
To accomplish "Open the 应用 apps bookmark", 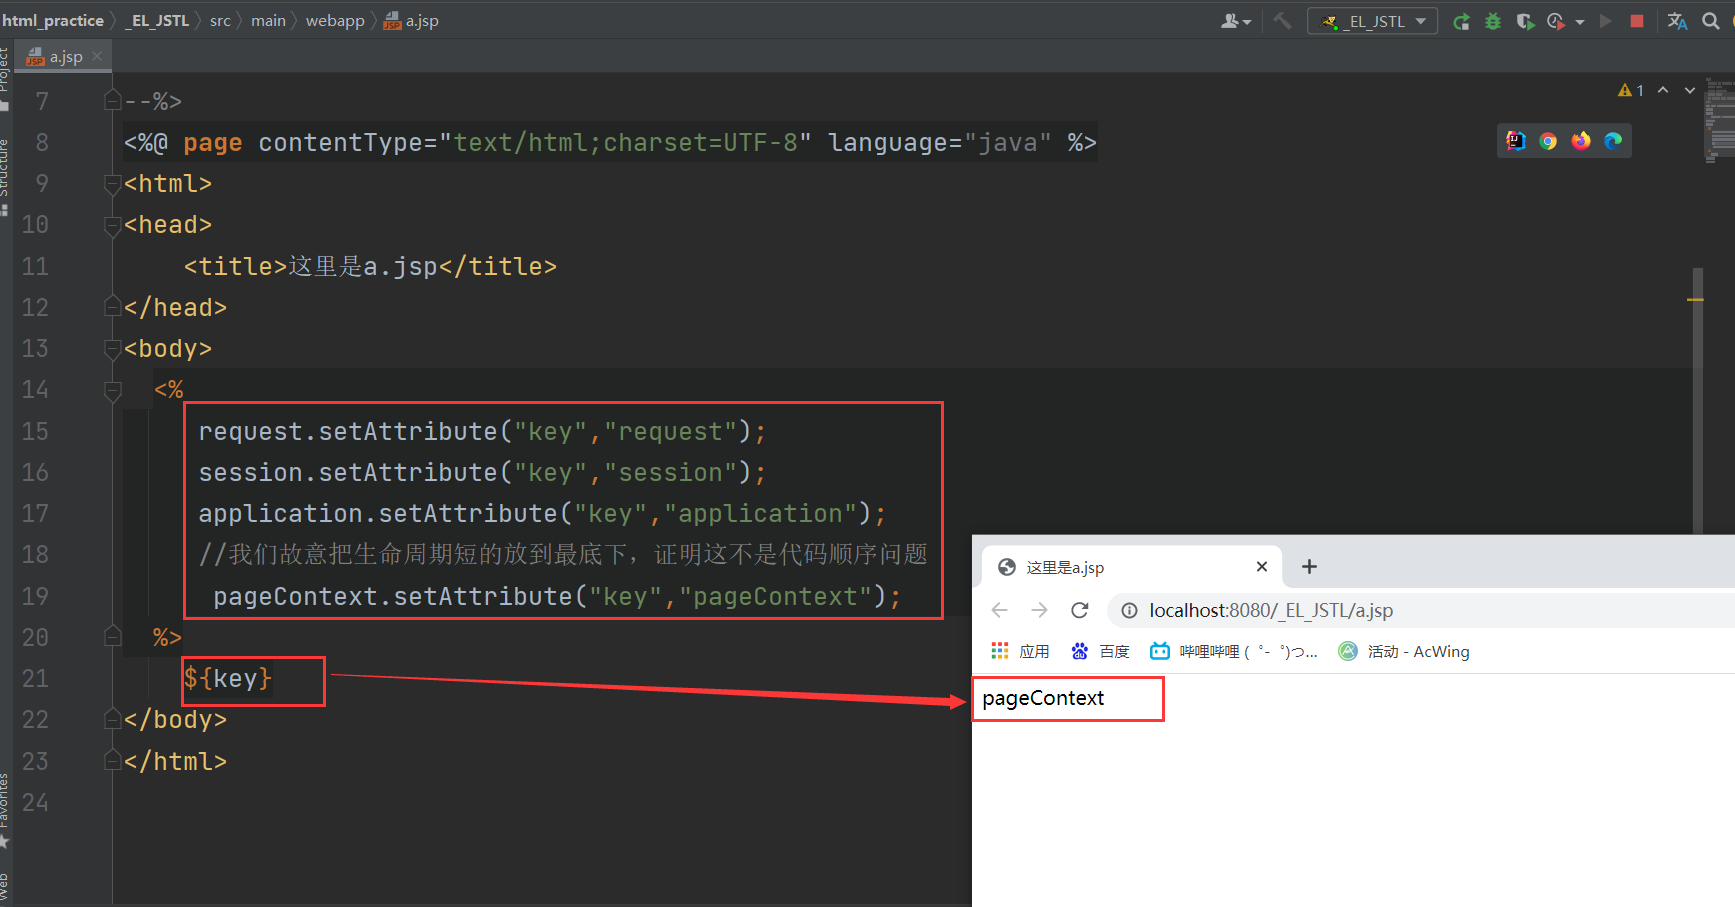I will pyautogui.click(x=1020, y=651).
